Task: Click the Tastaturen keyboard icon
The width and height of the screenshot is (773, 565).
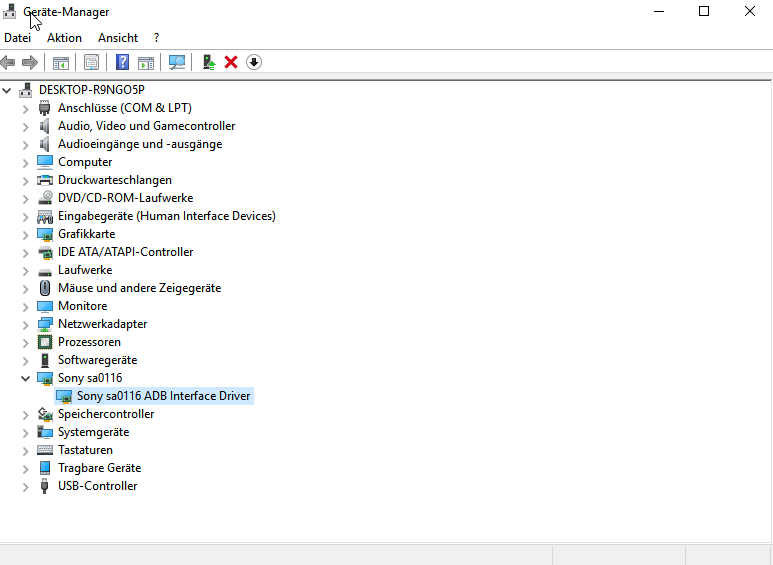Action: (45, 450)
